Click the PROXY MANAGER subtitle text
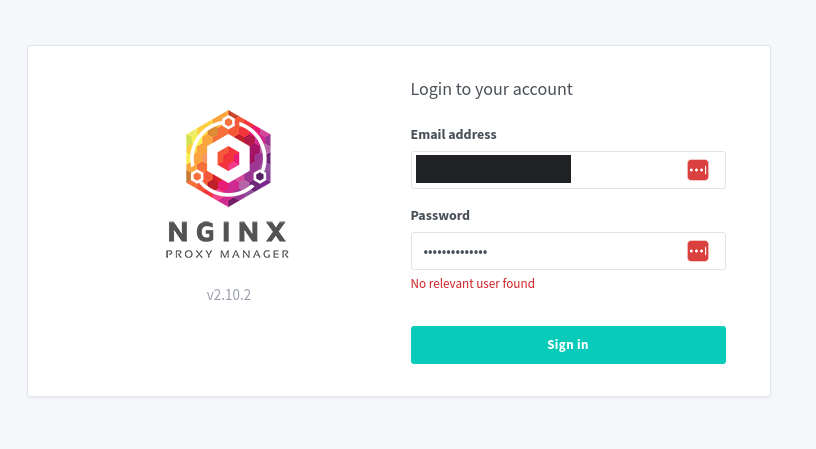The height and width of the screenshot is (449, 816). click(227, 254)
